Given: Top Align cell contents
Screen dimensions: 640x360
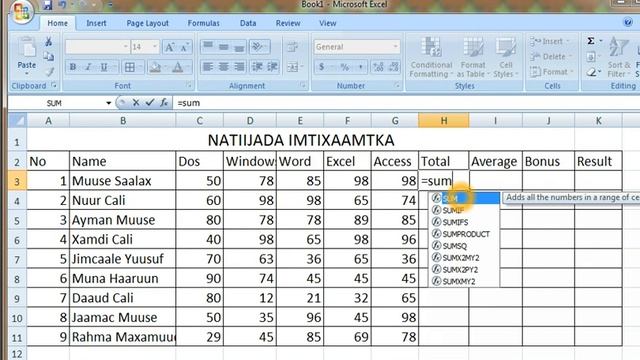Looking at the screenshot, I should tap(208, 47).
